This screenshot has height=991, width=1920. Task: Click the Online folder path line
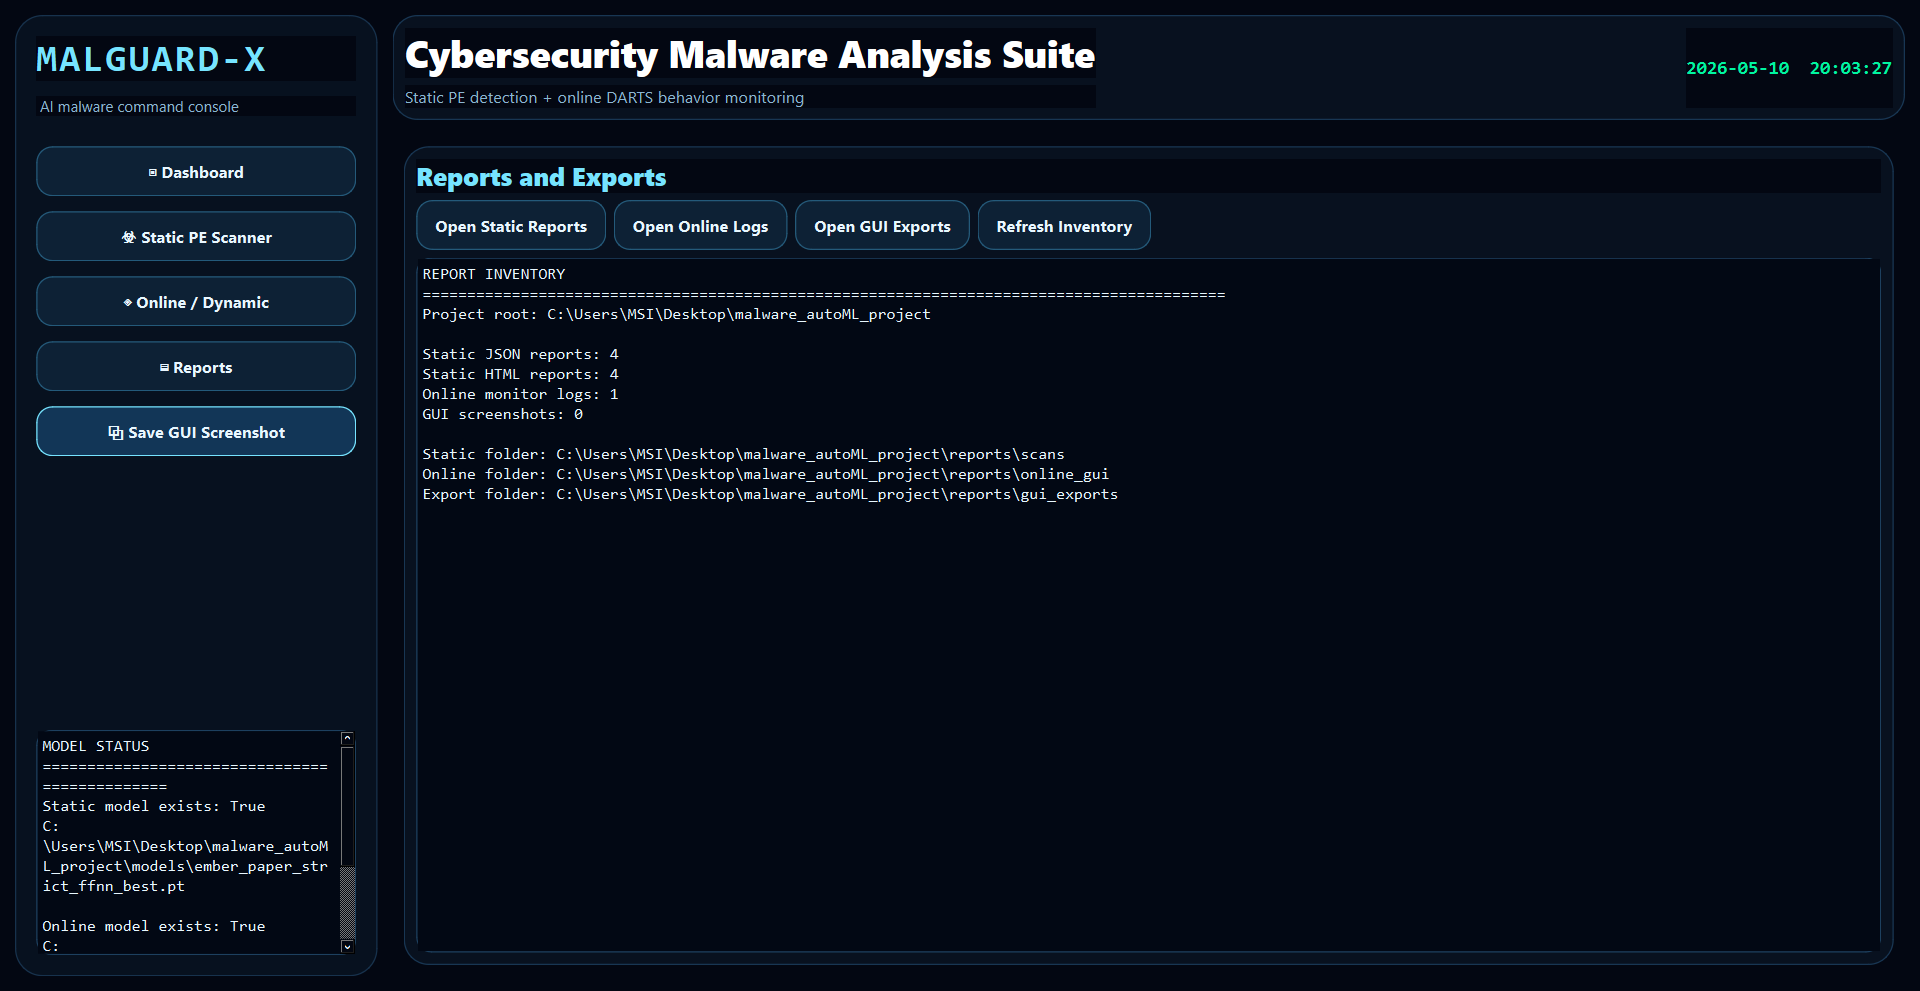pyautogui.click(x=766, y=474)
